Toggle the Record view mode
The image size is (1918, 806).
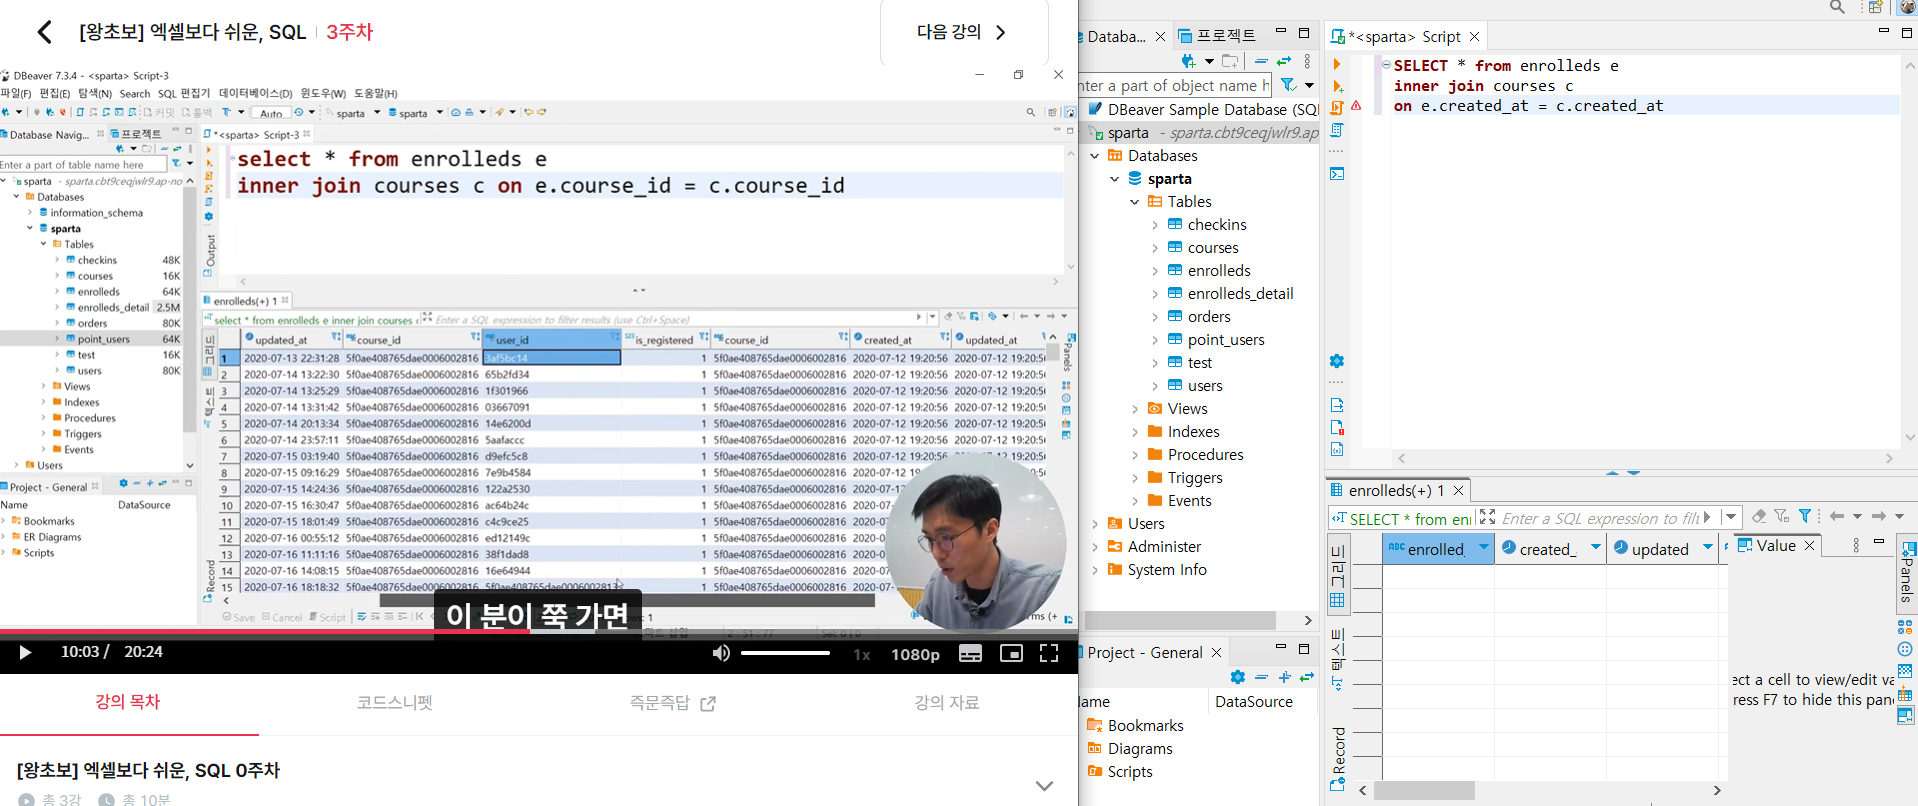click(x=1337, y=759)
